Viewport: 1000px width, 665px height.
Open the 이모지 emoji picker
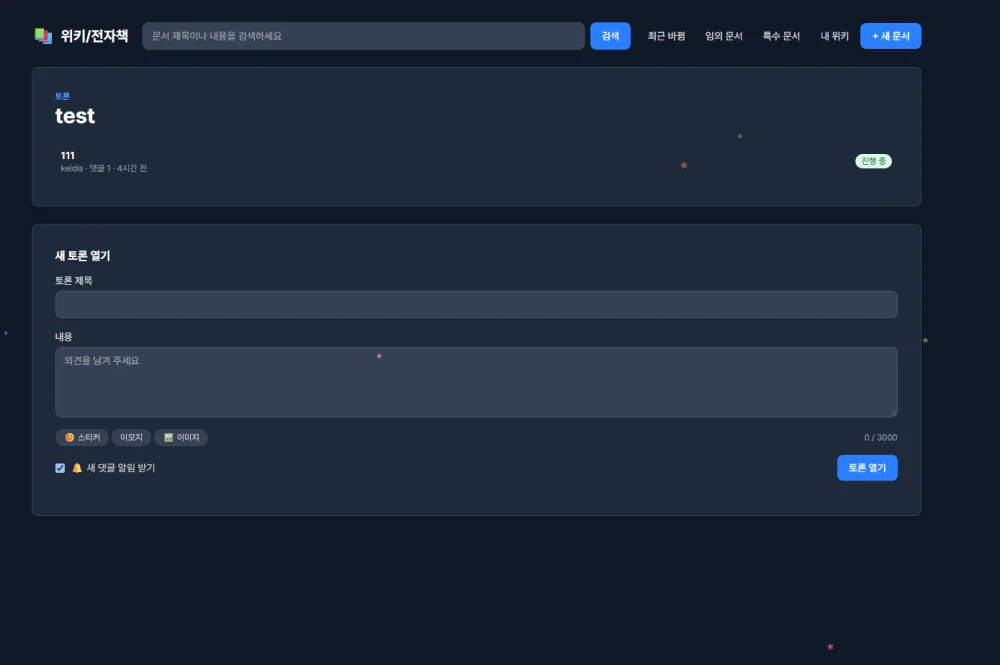point(131,437)
